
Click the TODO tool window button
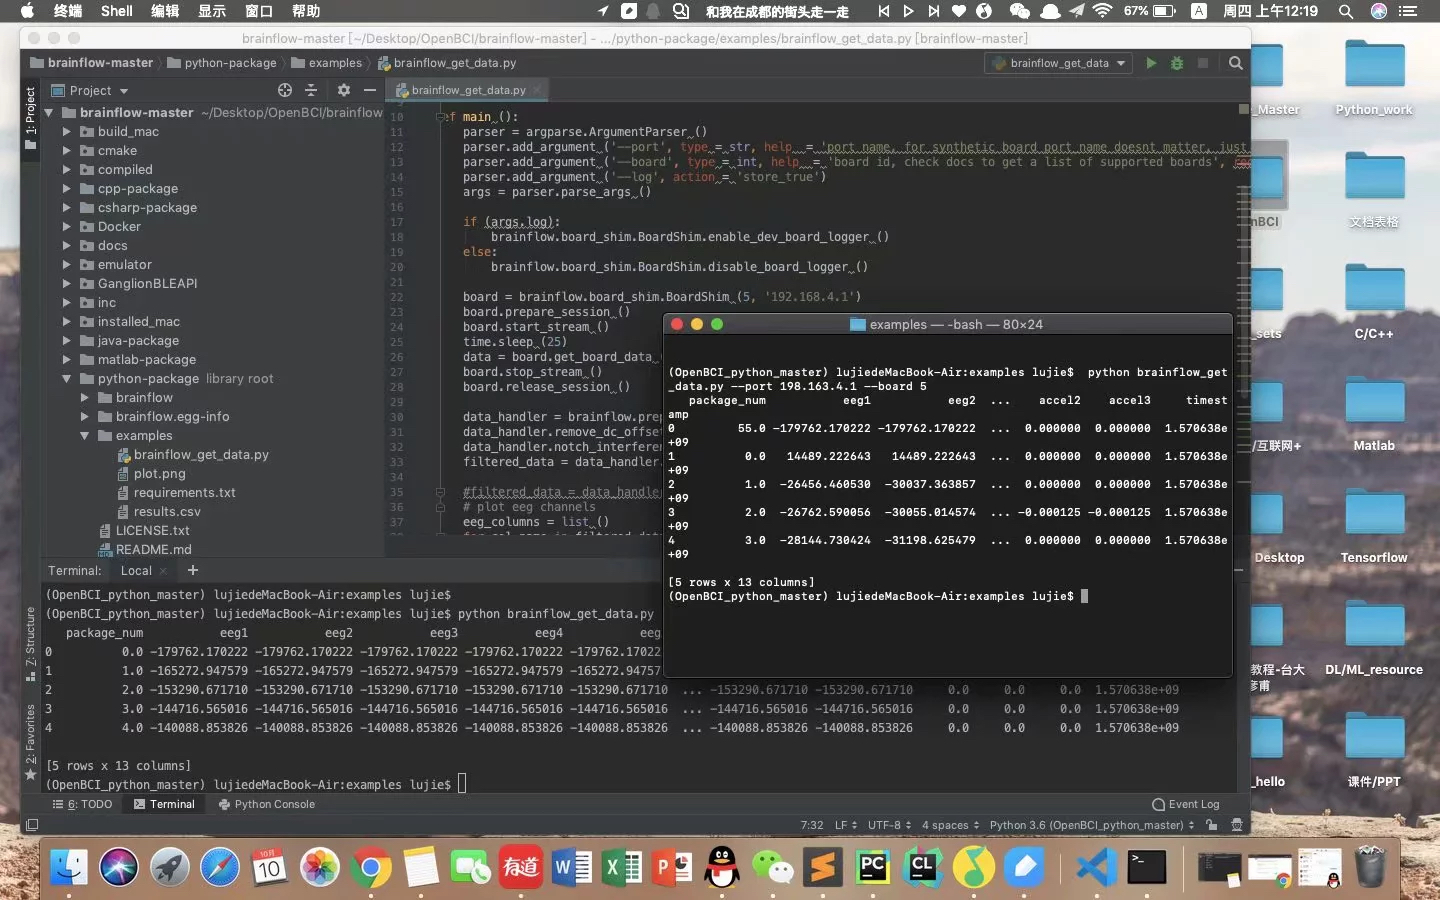(x=89, y=804)
